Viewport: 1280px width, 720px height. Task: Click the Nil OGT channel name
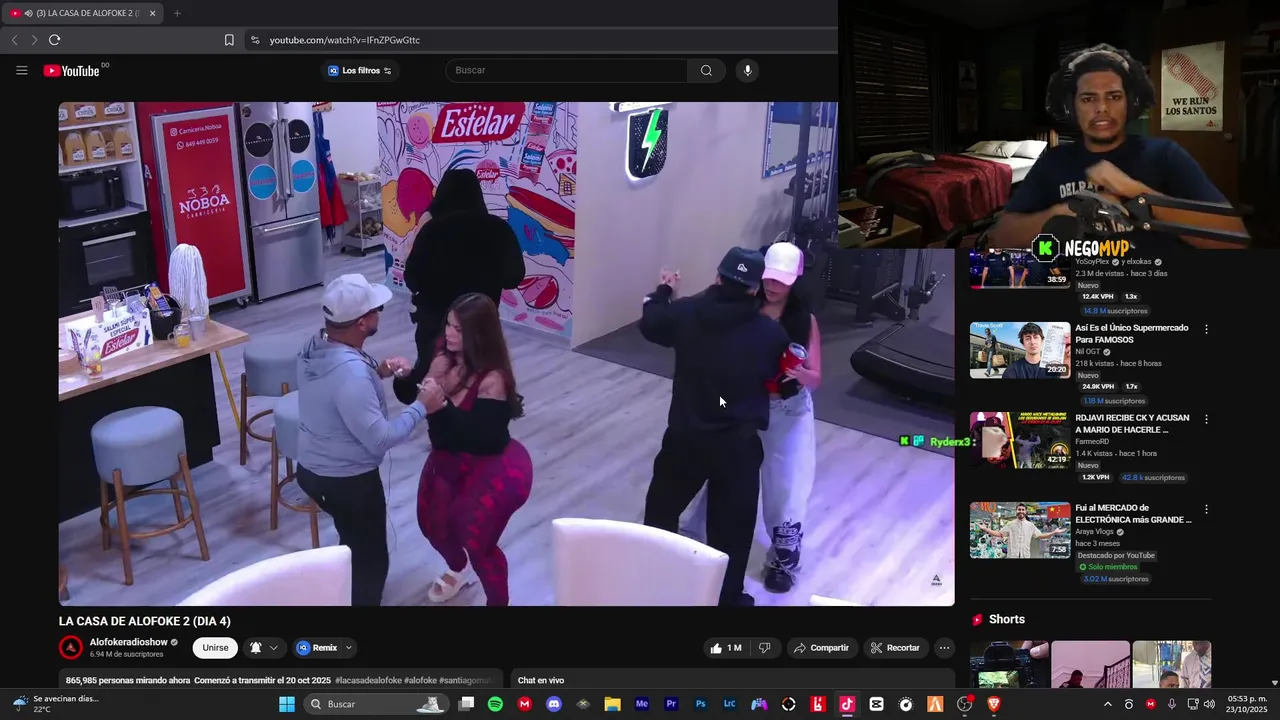pos(1088,352)
